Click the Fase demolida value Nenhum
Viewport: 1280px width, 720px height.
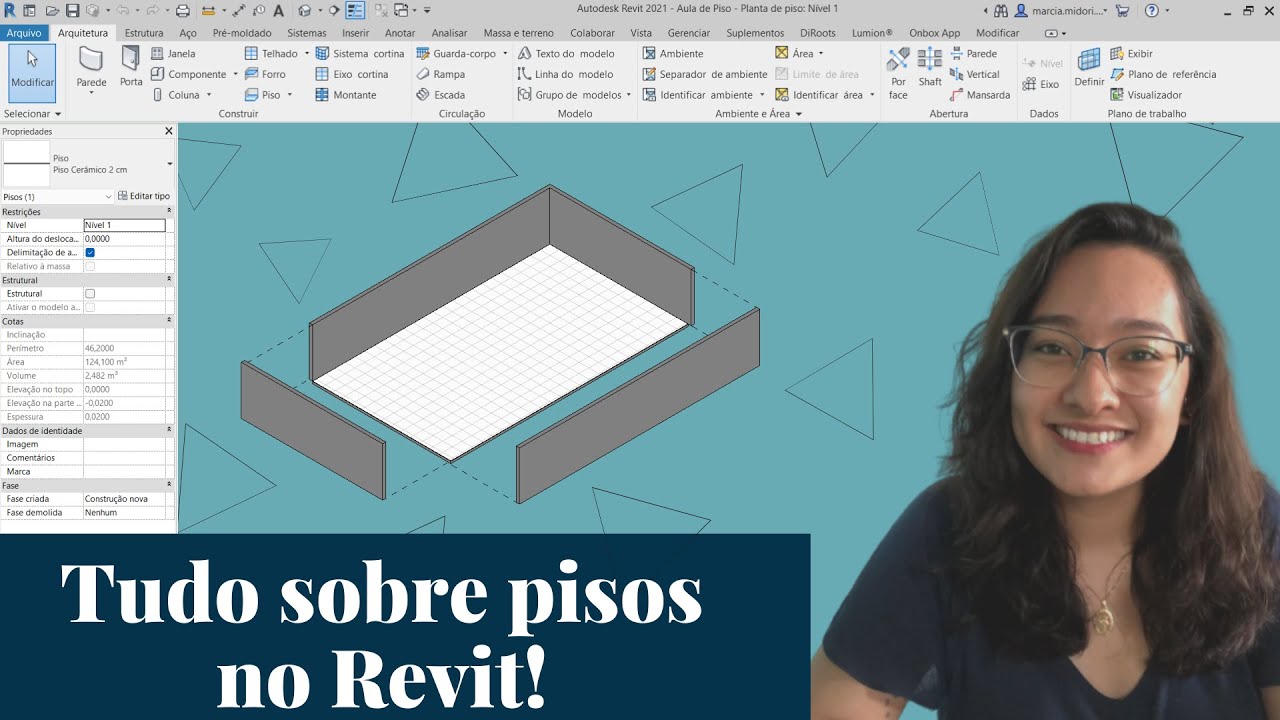[x=124, y=512]
